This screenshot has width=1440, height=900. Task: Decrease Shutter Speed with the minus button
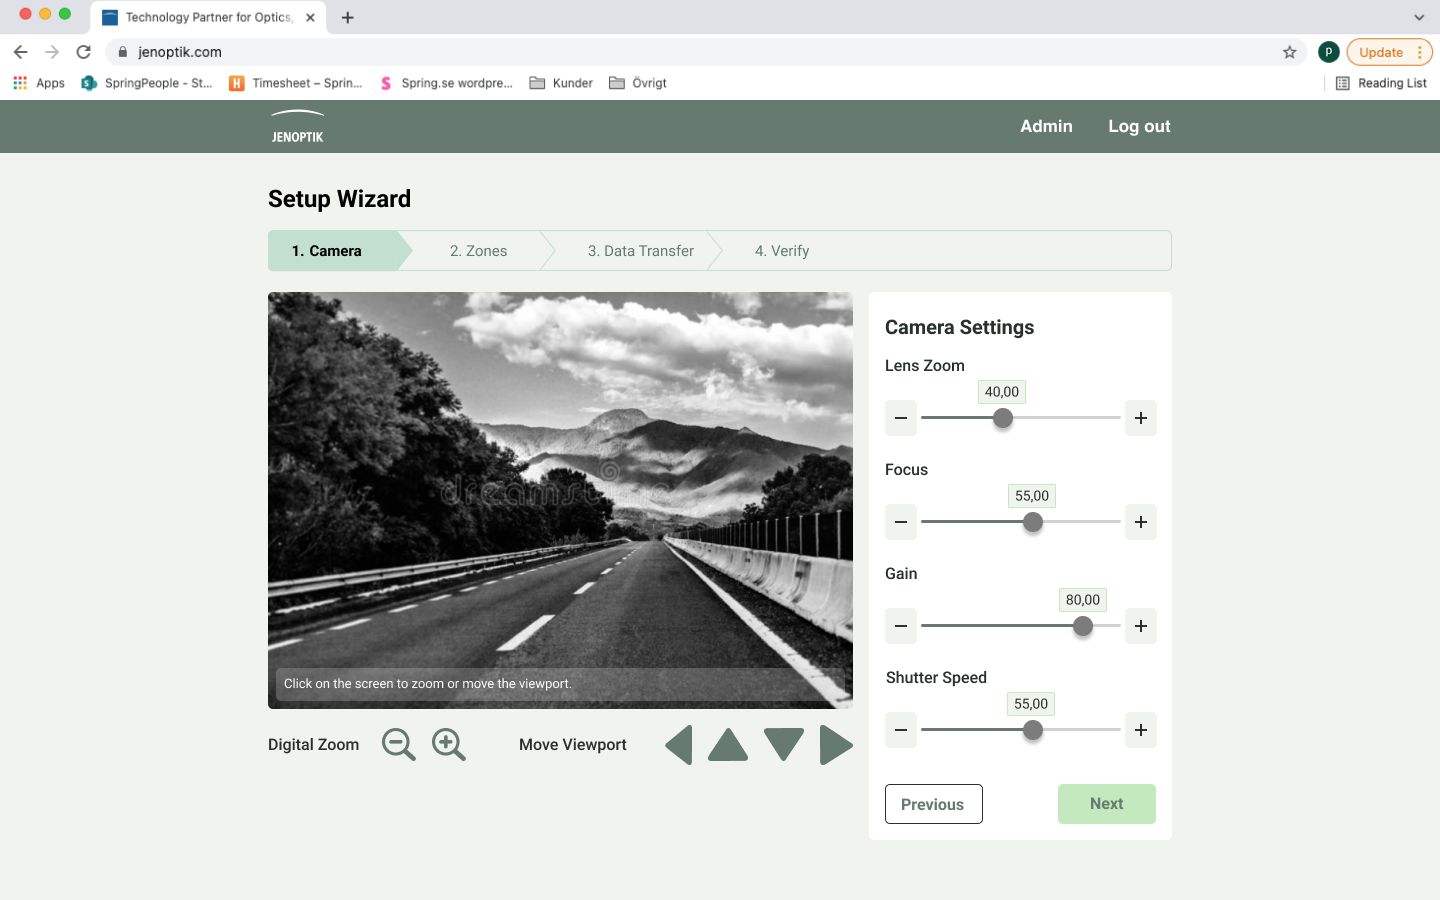[x=901, y=730]
